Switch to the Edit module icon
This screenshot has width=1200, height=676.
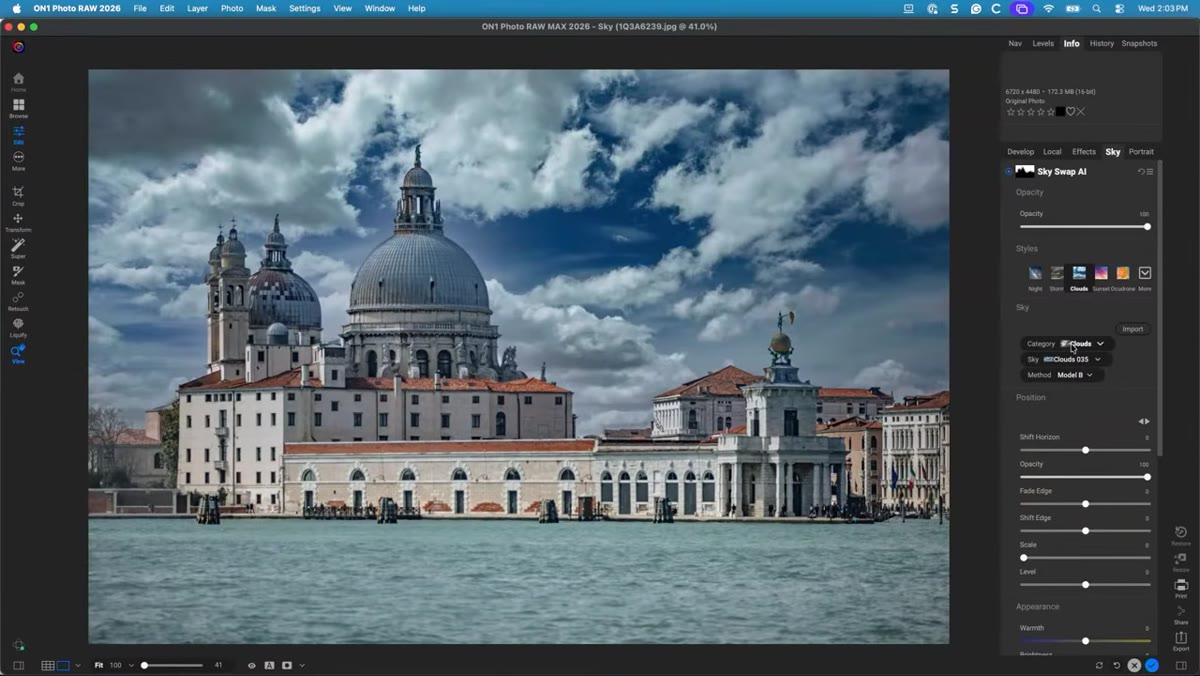coord(18,134)
